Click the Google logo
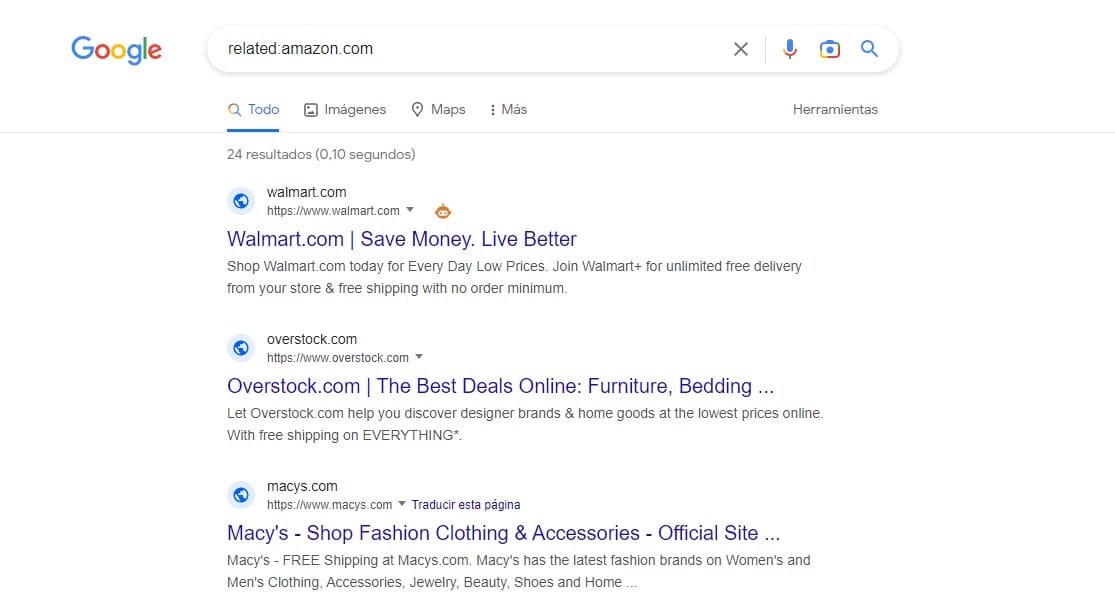 pyautogui.click(x=116, y=50)
